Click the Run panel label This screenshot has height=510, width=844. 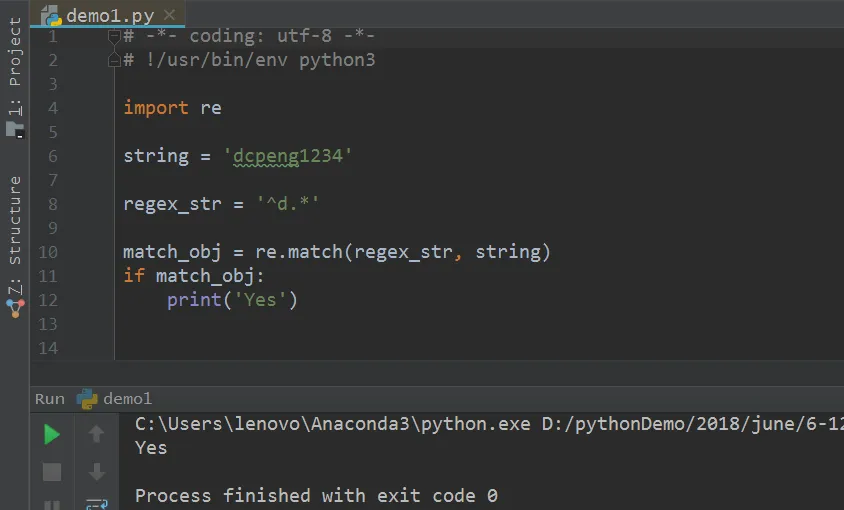click(50, 399)
